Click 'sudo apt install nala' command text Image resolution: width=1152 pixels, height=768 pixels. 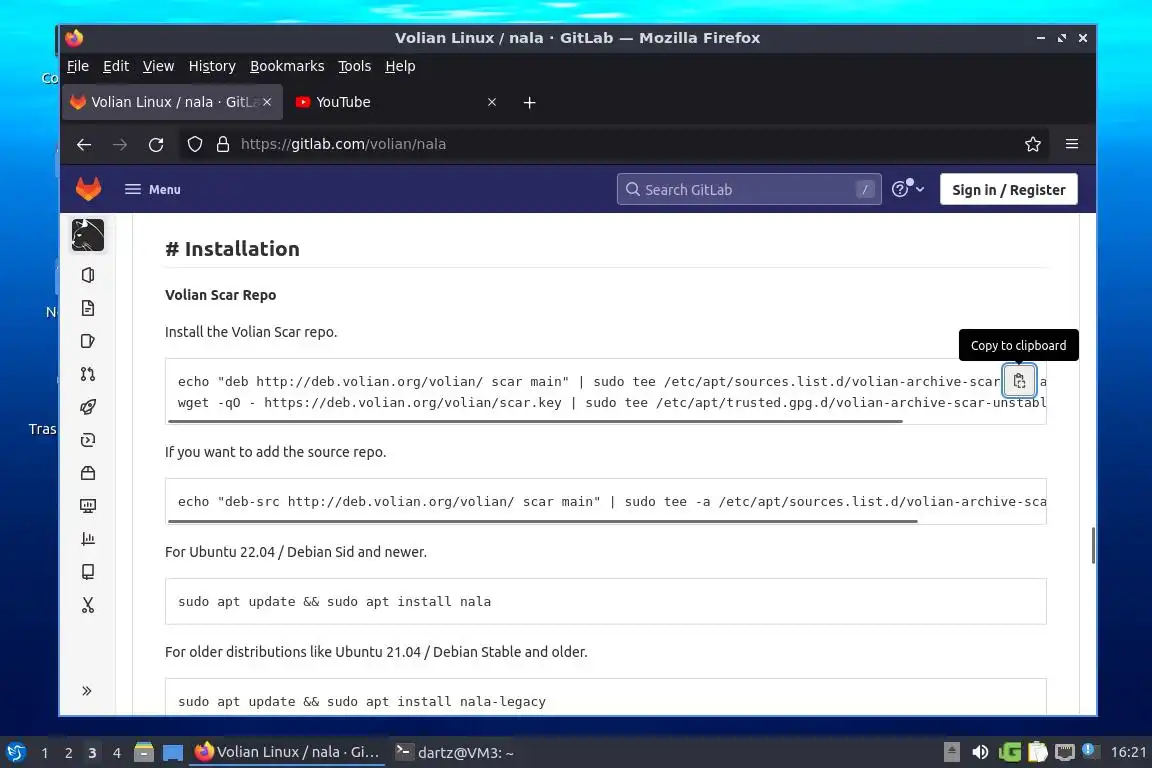pyautogui.click(x=334, y=601)
